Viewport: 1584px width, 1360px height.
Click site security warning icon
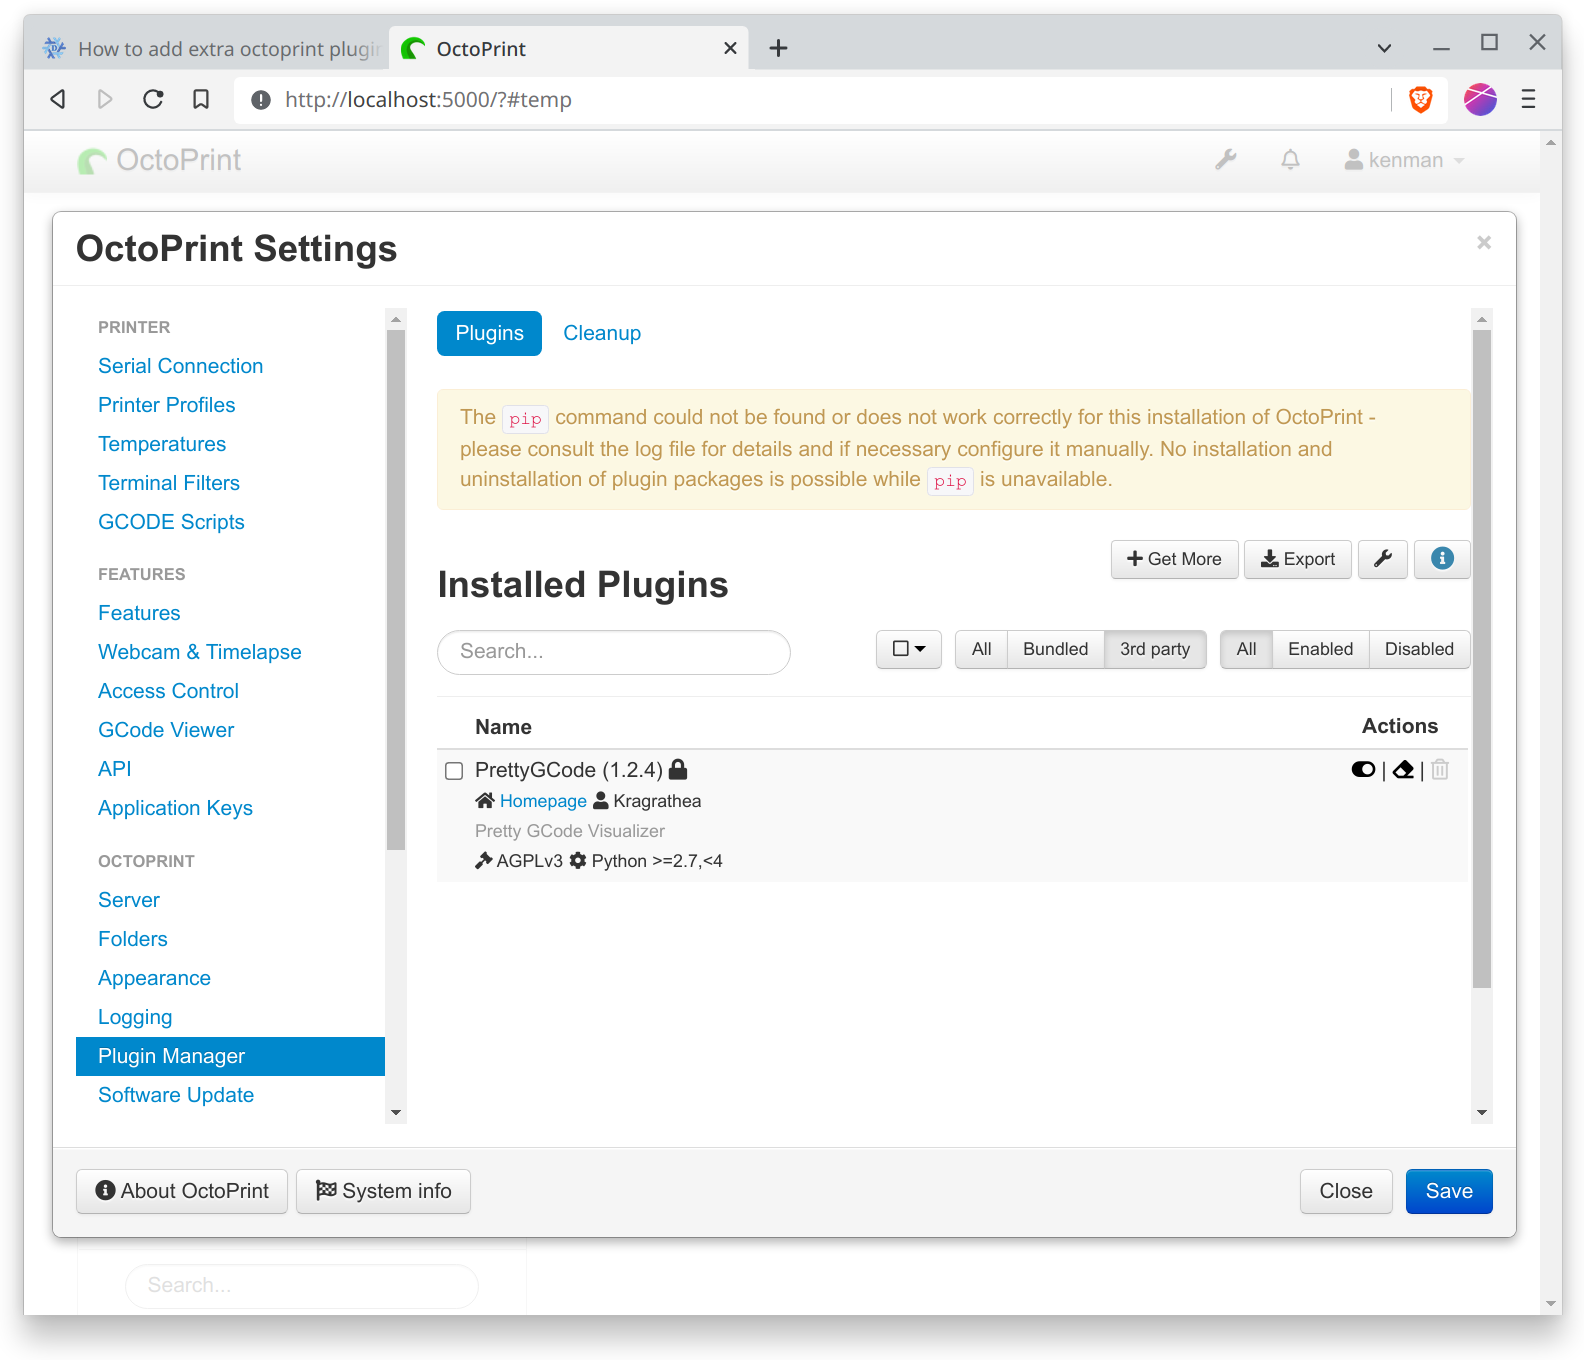(x=261, y=100)
